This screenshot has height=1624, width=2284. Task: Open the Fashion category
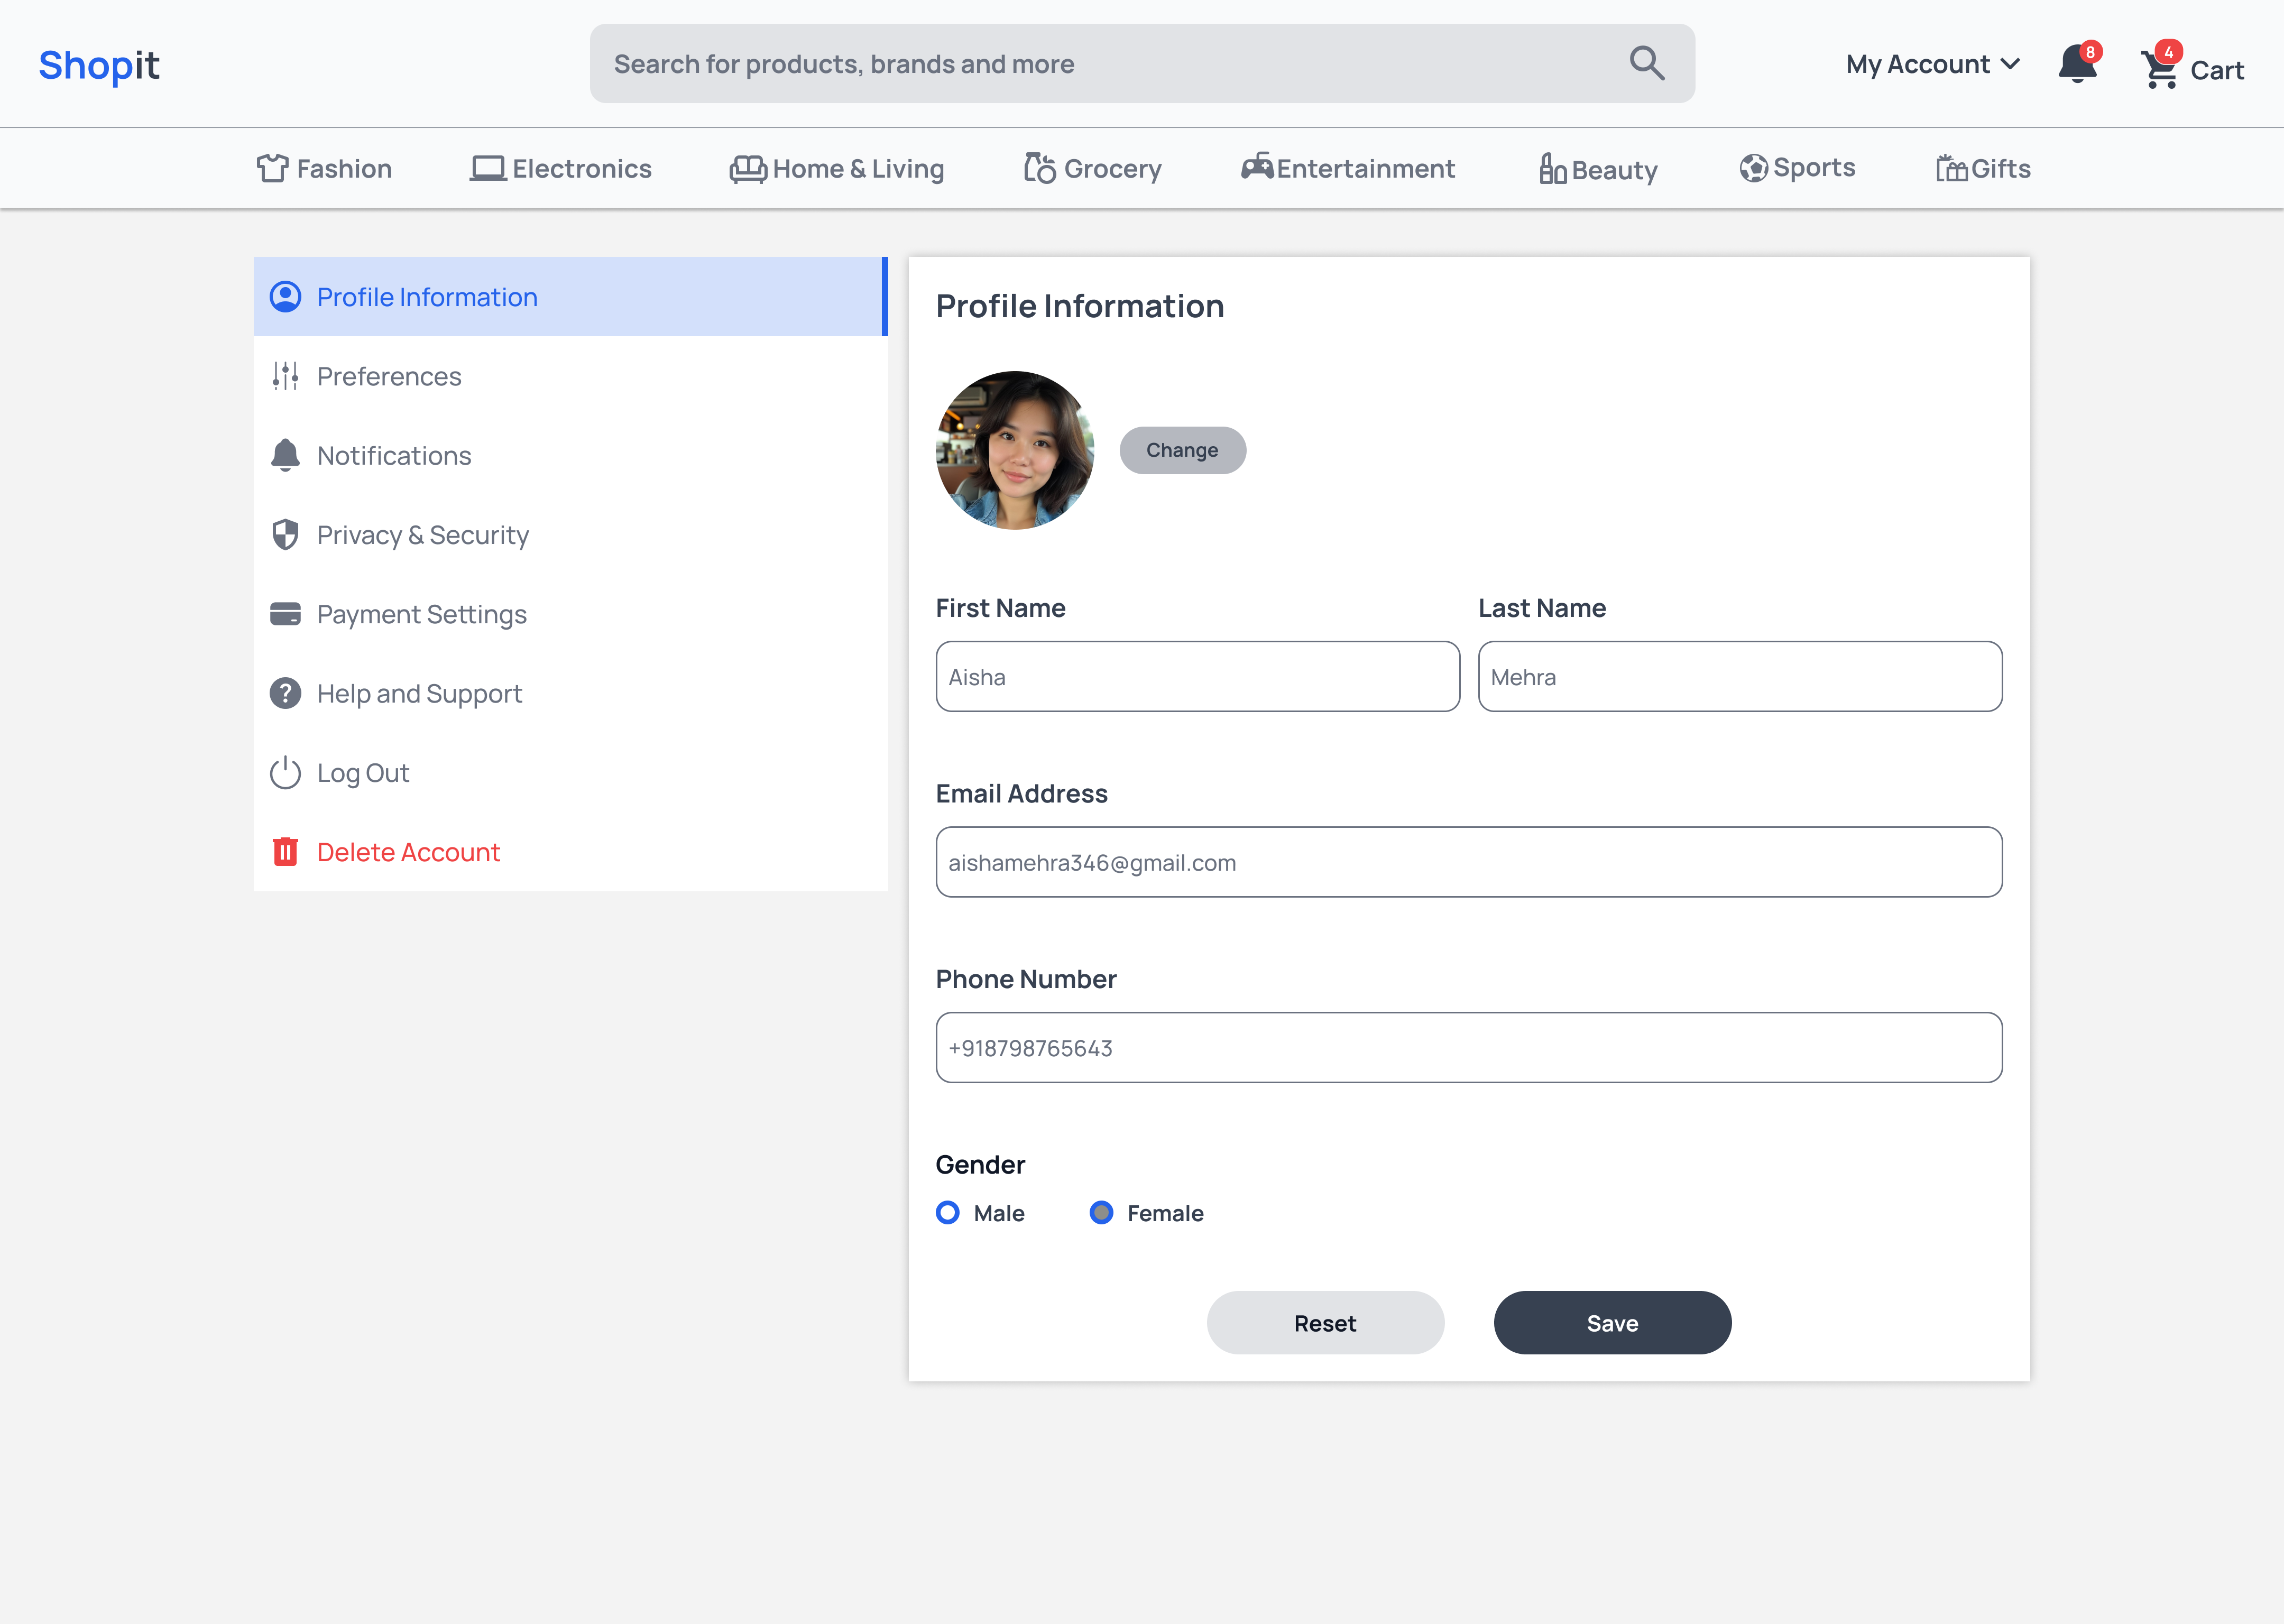(324, 168)
